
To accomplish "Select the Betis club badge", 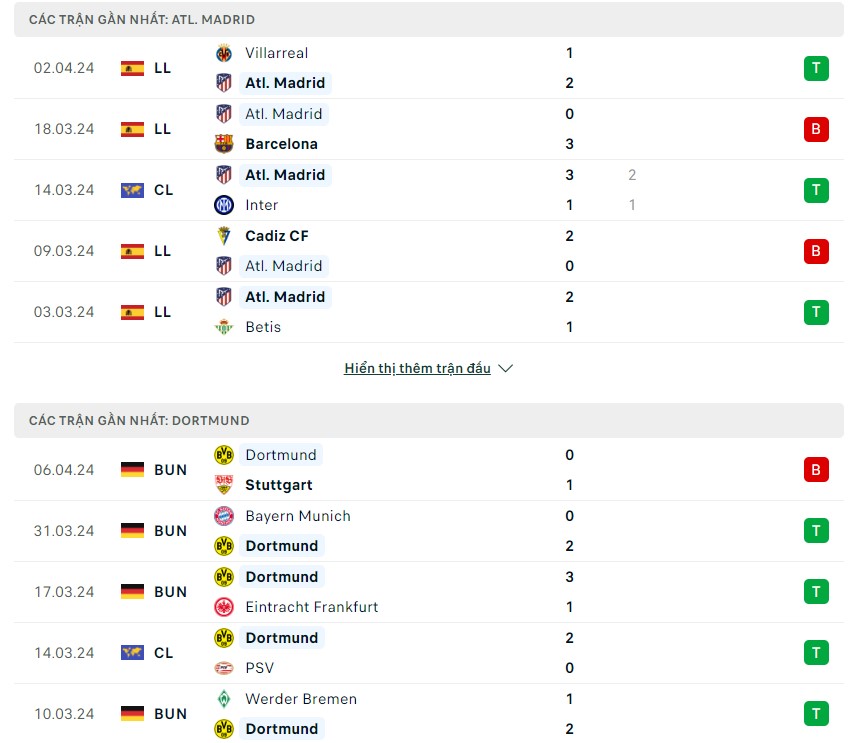I will pos(225,327).
